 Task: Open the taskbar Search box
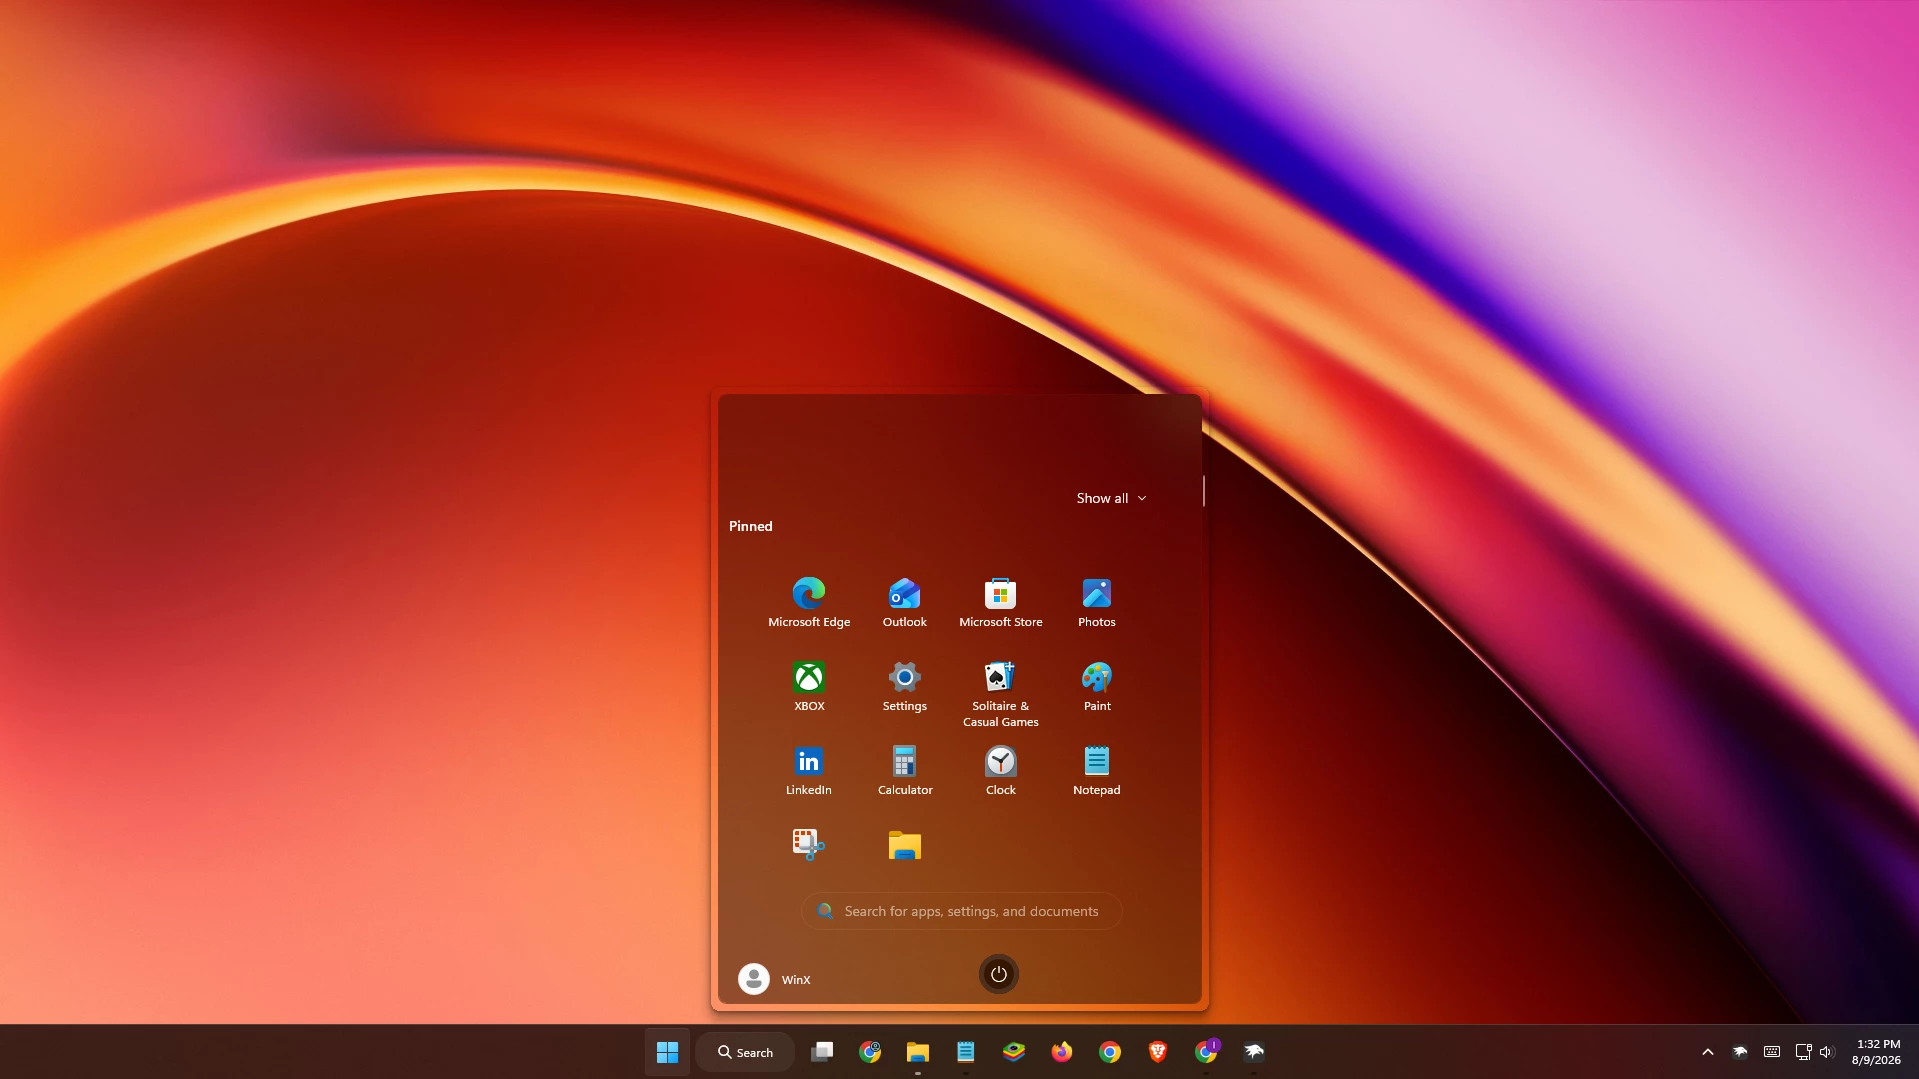(745, 1052)
